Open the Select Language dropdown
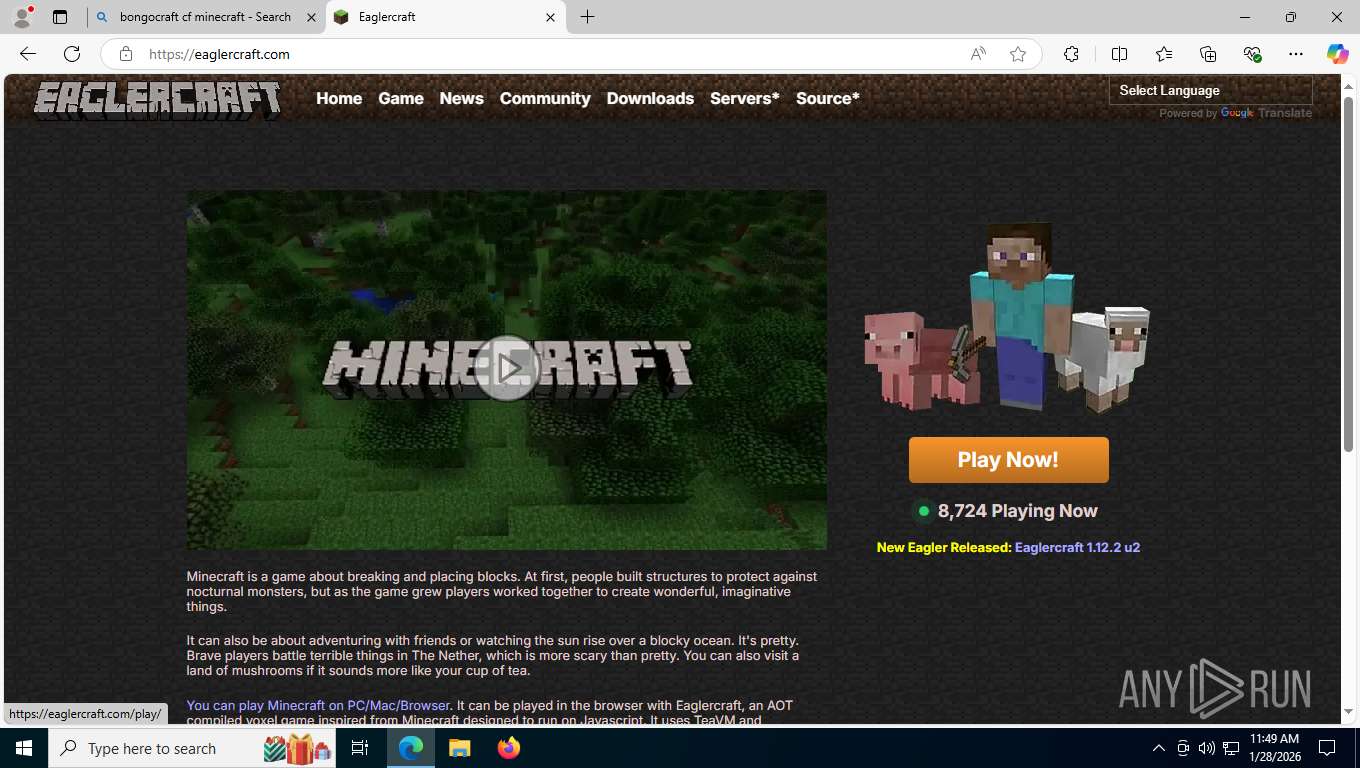Image resolution: width=1360 pixels, height=768 pixels. click(x=1210, y=90)
